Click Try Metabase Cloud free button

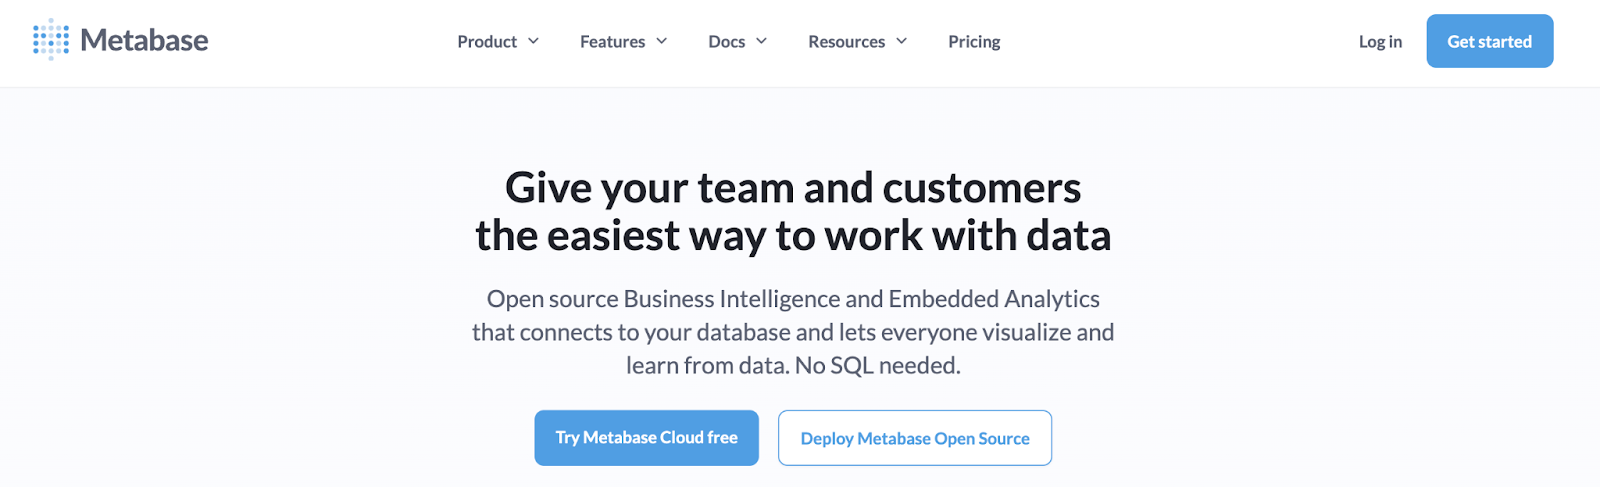tap(646, 438)
